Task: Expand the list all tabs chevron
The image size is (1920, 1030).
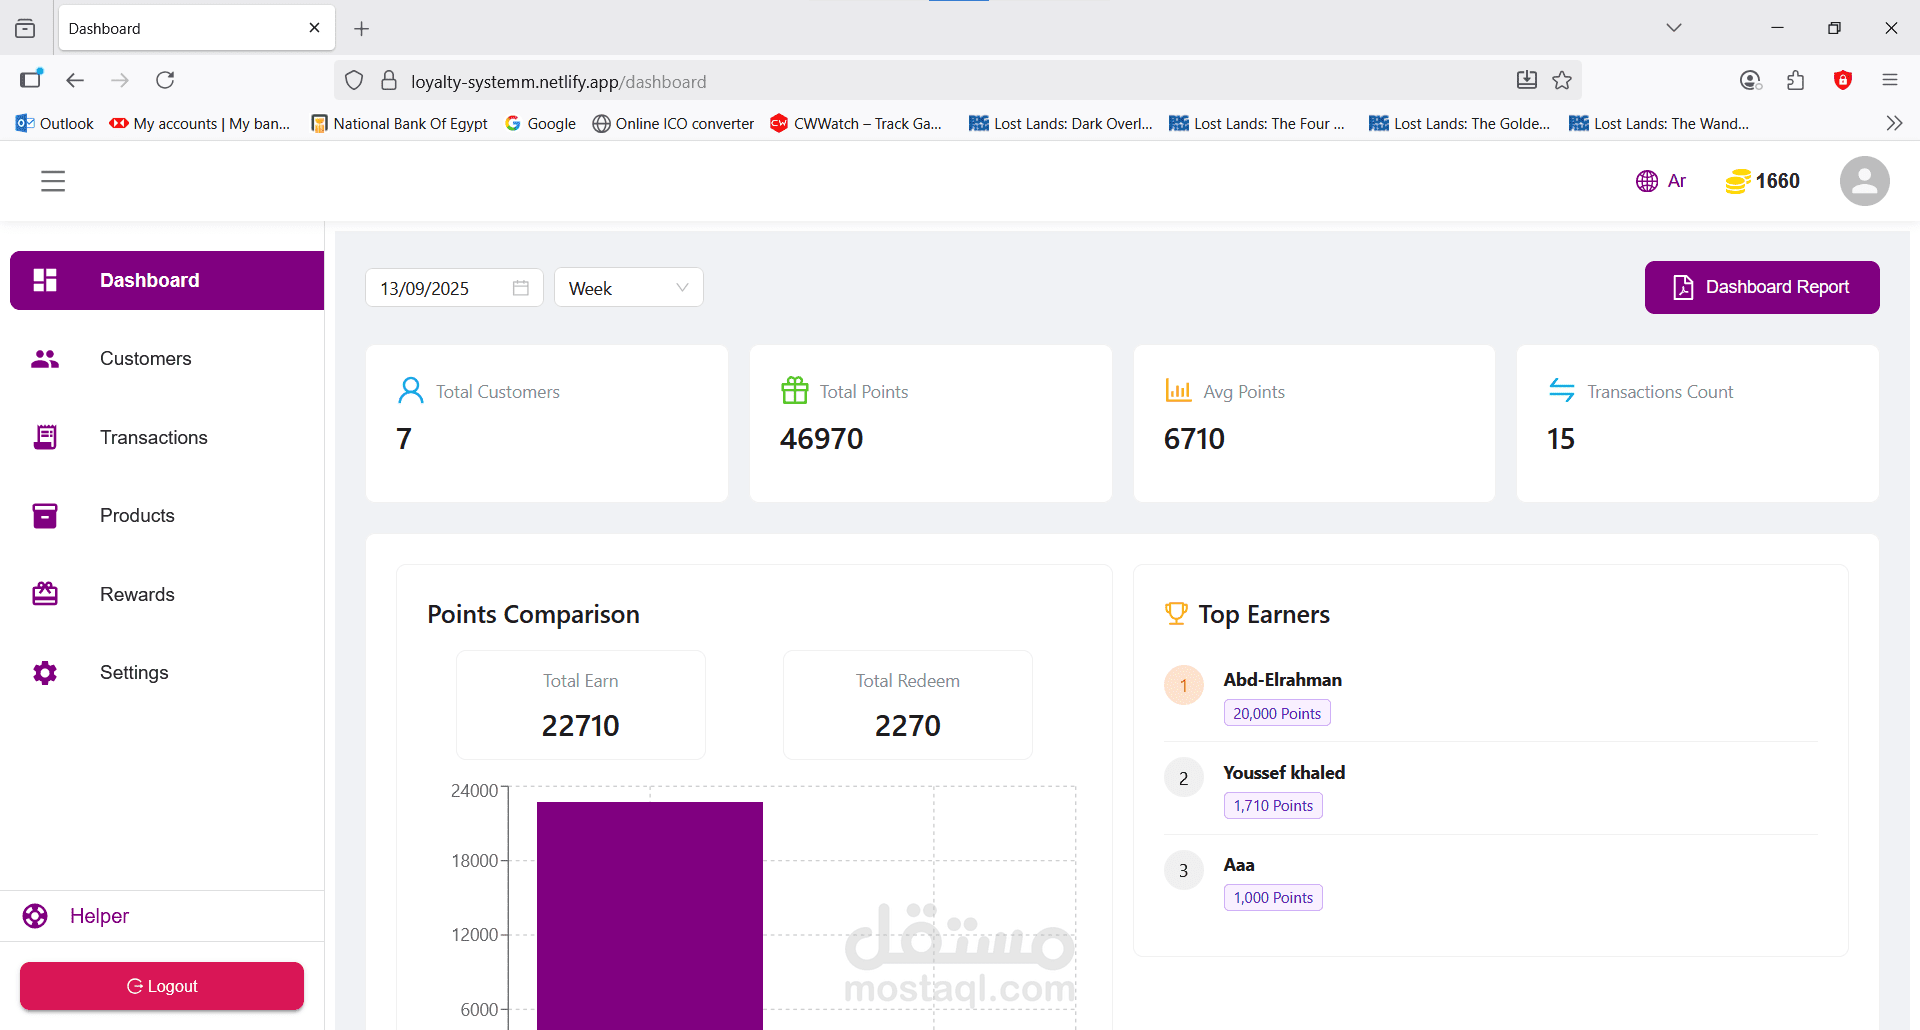Action: 1673,28
